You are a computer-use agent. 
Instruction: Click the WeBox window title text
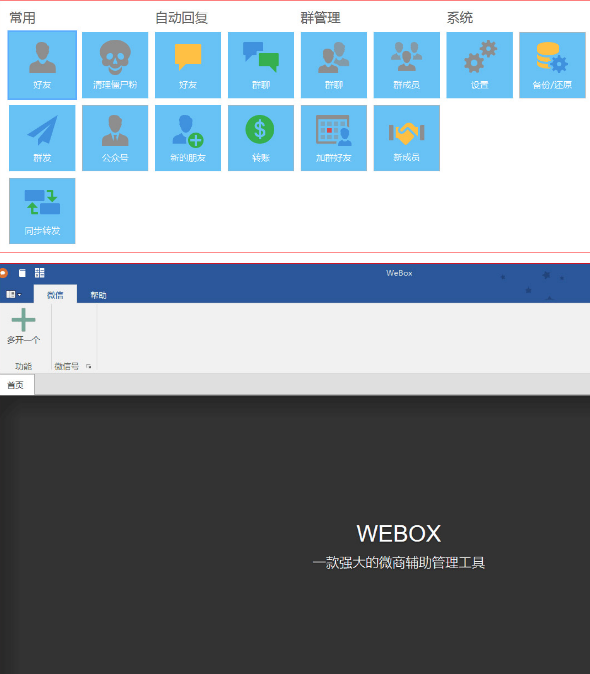click(x=399, y=273)
